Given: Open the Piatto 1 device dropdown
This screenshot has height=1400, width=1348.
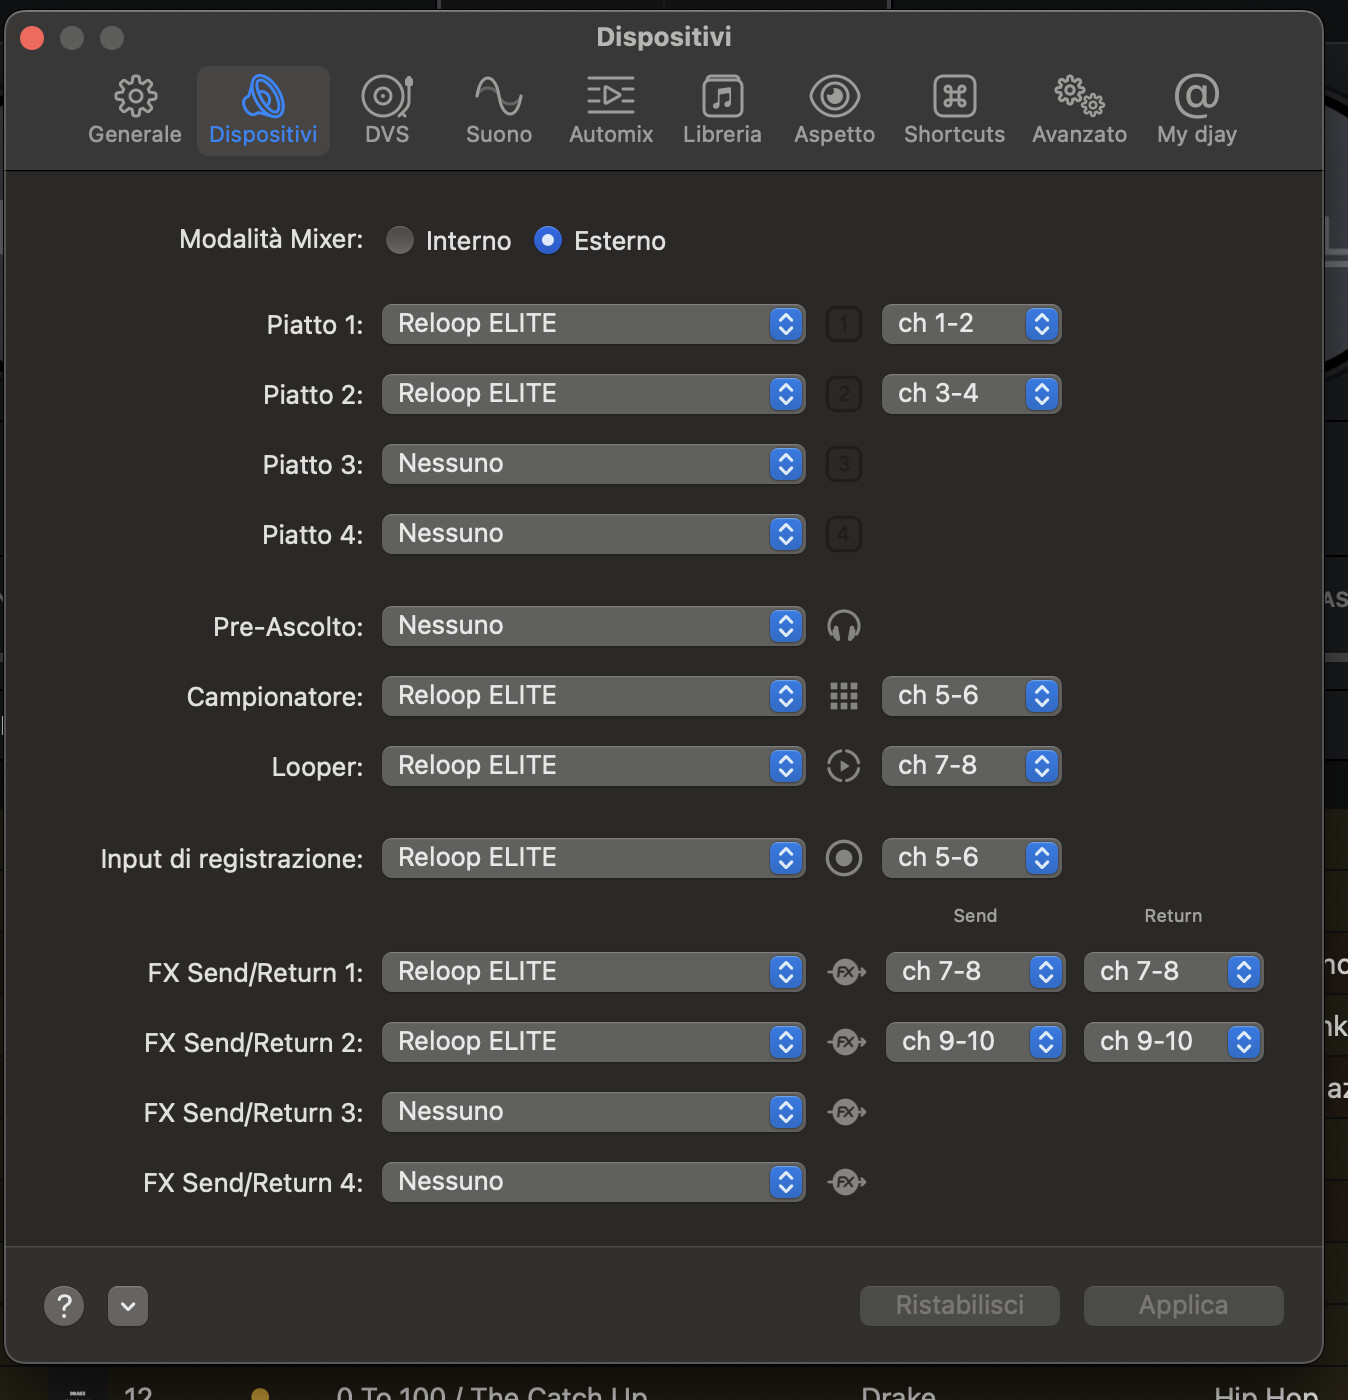Looking at the screenshot, I should [x=593, y=324].
